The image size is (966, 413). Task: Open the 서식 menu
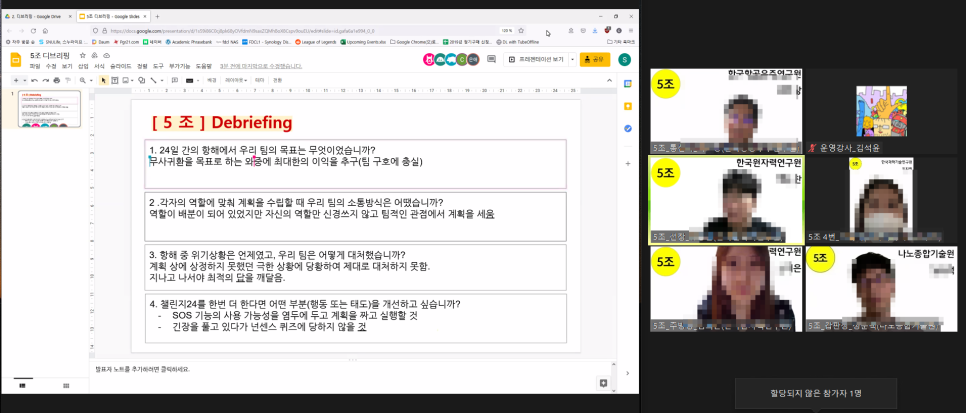click(x=99, y=65)
